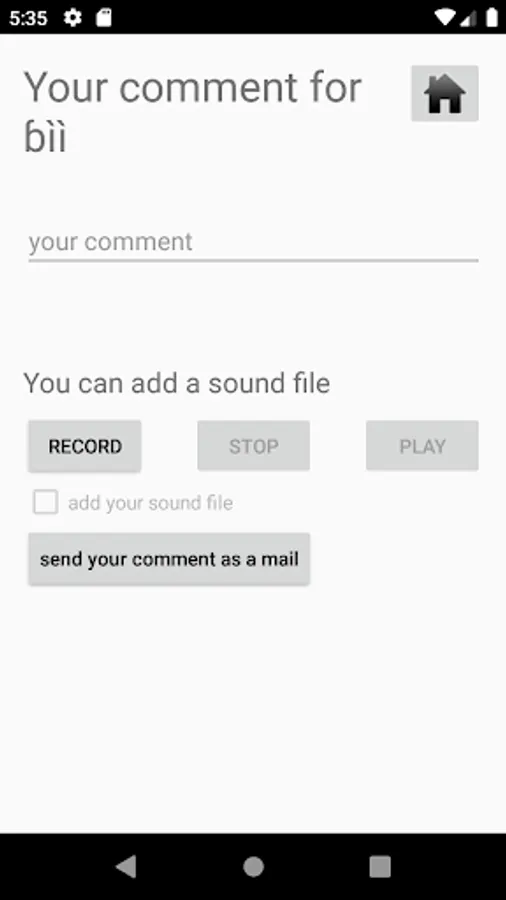Click the 'Your comment for bìì' heading

pos(193,112)
